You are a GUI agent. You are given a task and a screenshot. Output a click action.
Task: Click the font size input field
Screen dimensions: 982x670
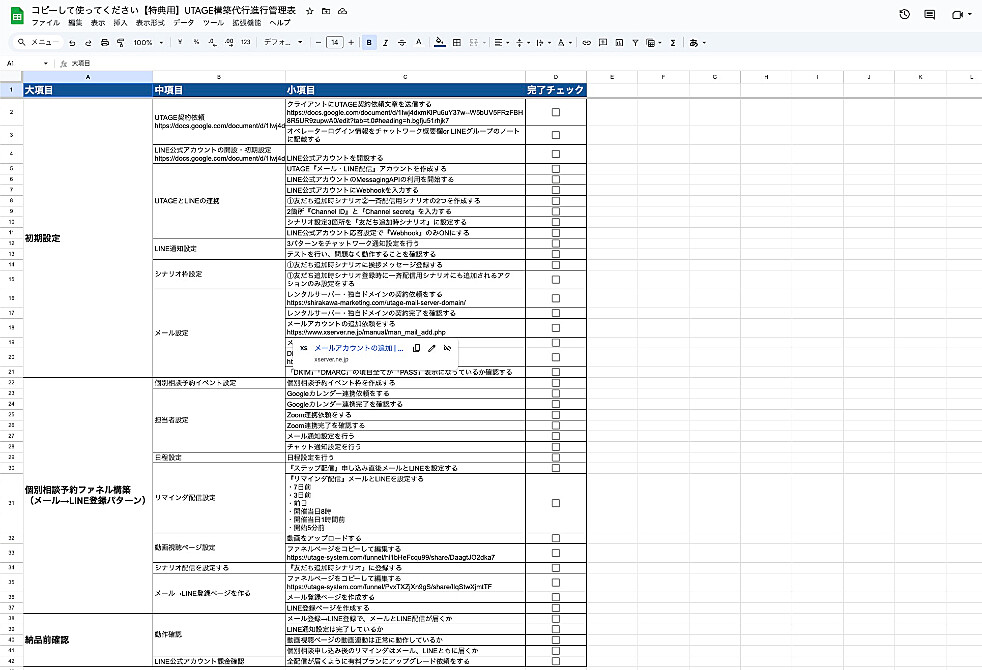click(x=335, y=43)
